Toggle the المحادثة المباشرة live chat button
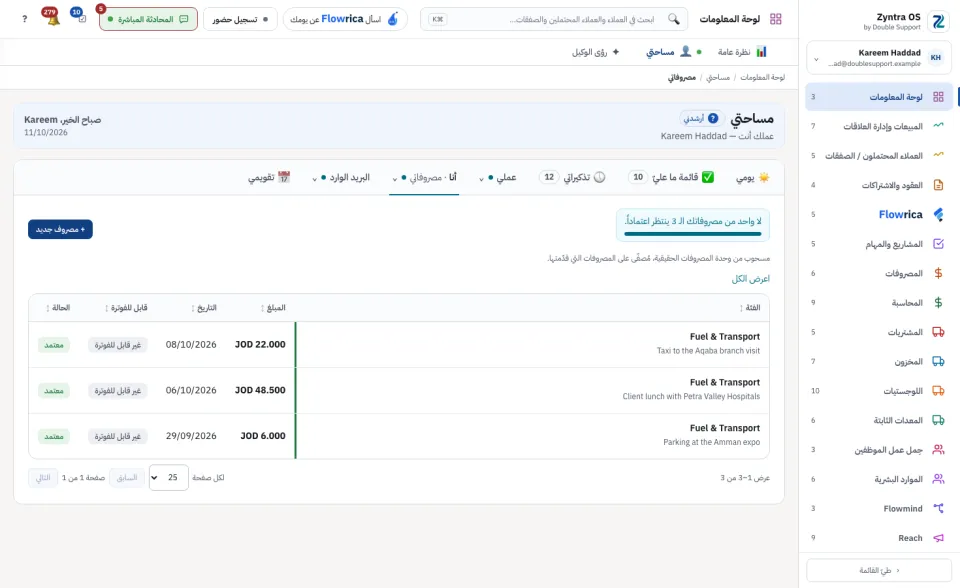The width and height of the screenshot is (960, 588). tap(148, 19)
